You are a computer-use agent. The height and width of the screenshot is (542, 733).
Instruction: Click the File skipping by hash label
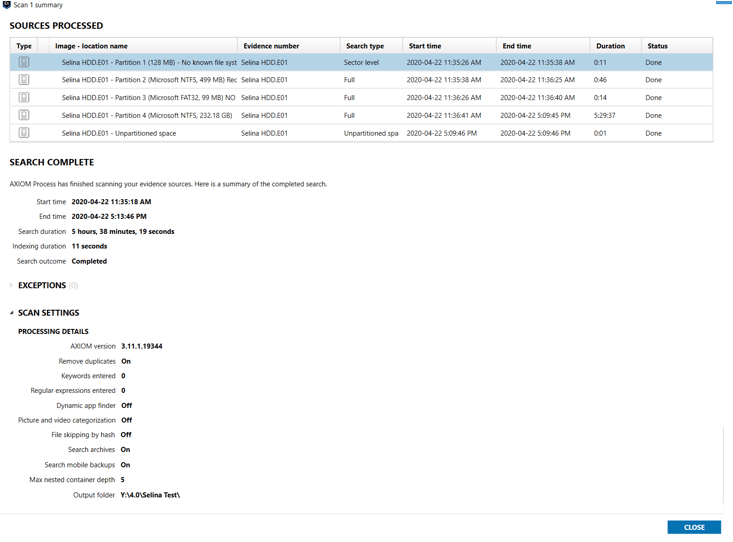[x=83, y=435]
